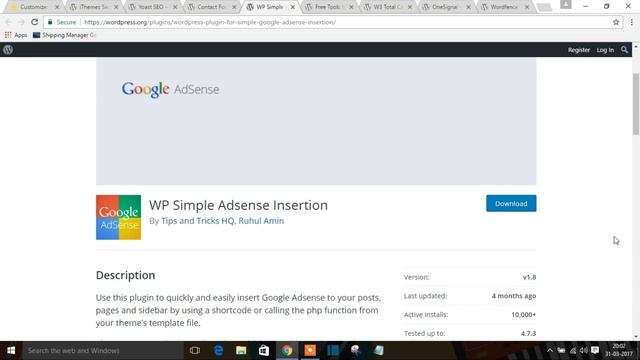Click the 4.7.3 tested up to value
Viewport: 640px width, 360px height.
click(528, 333)
